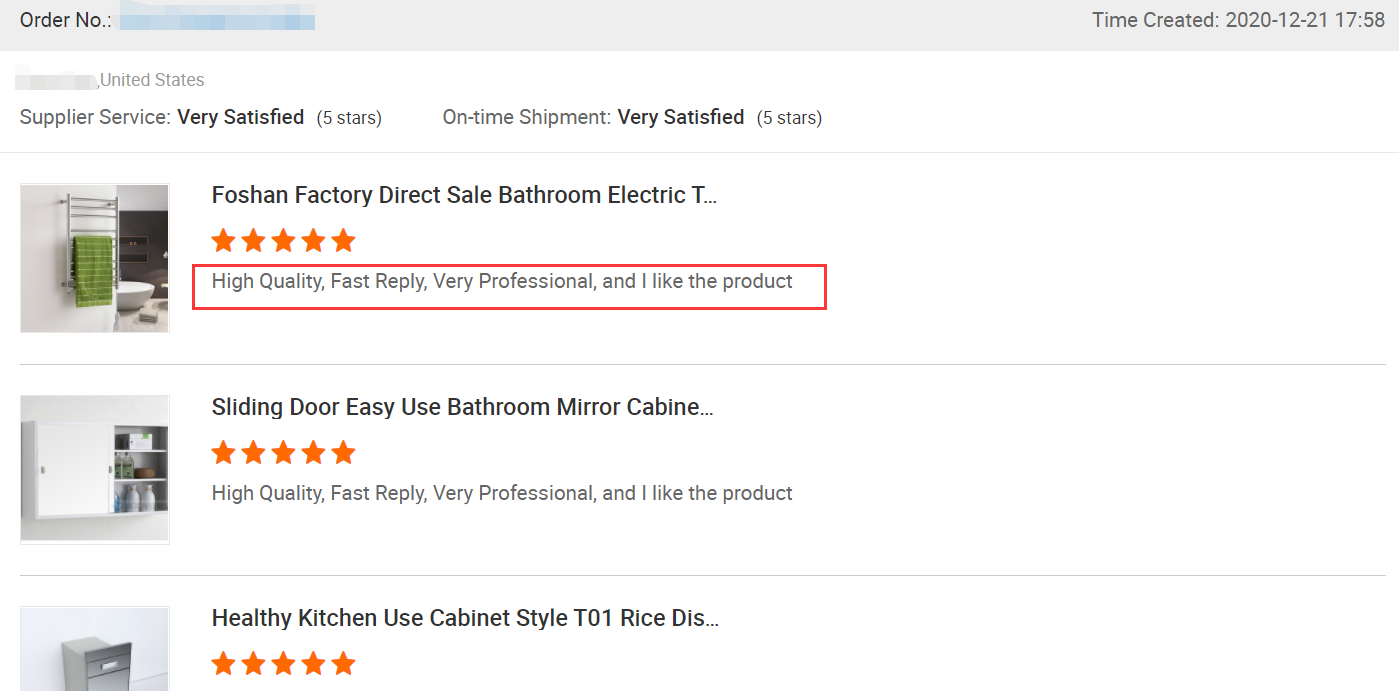This screenshot has height=691, width=1399.
Task: Click fifth star of Foshan product rating
Action: click(343, 241)
